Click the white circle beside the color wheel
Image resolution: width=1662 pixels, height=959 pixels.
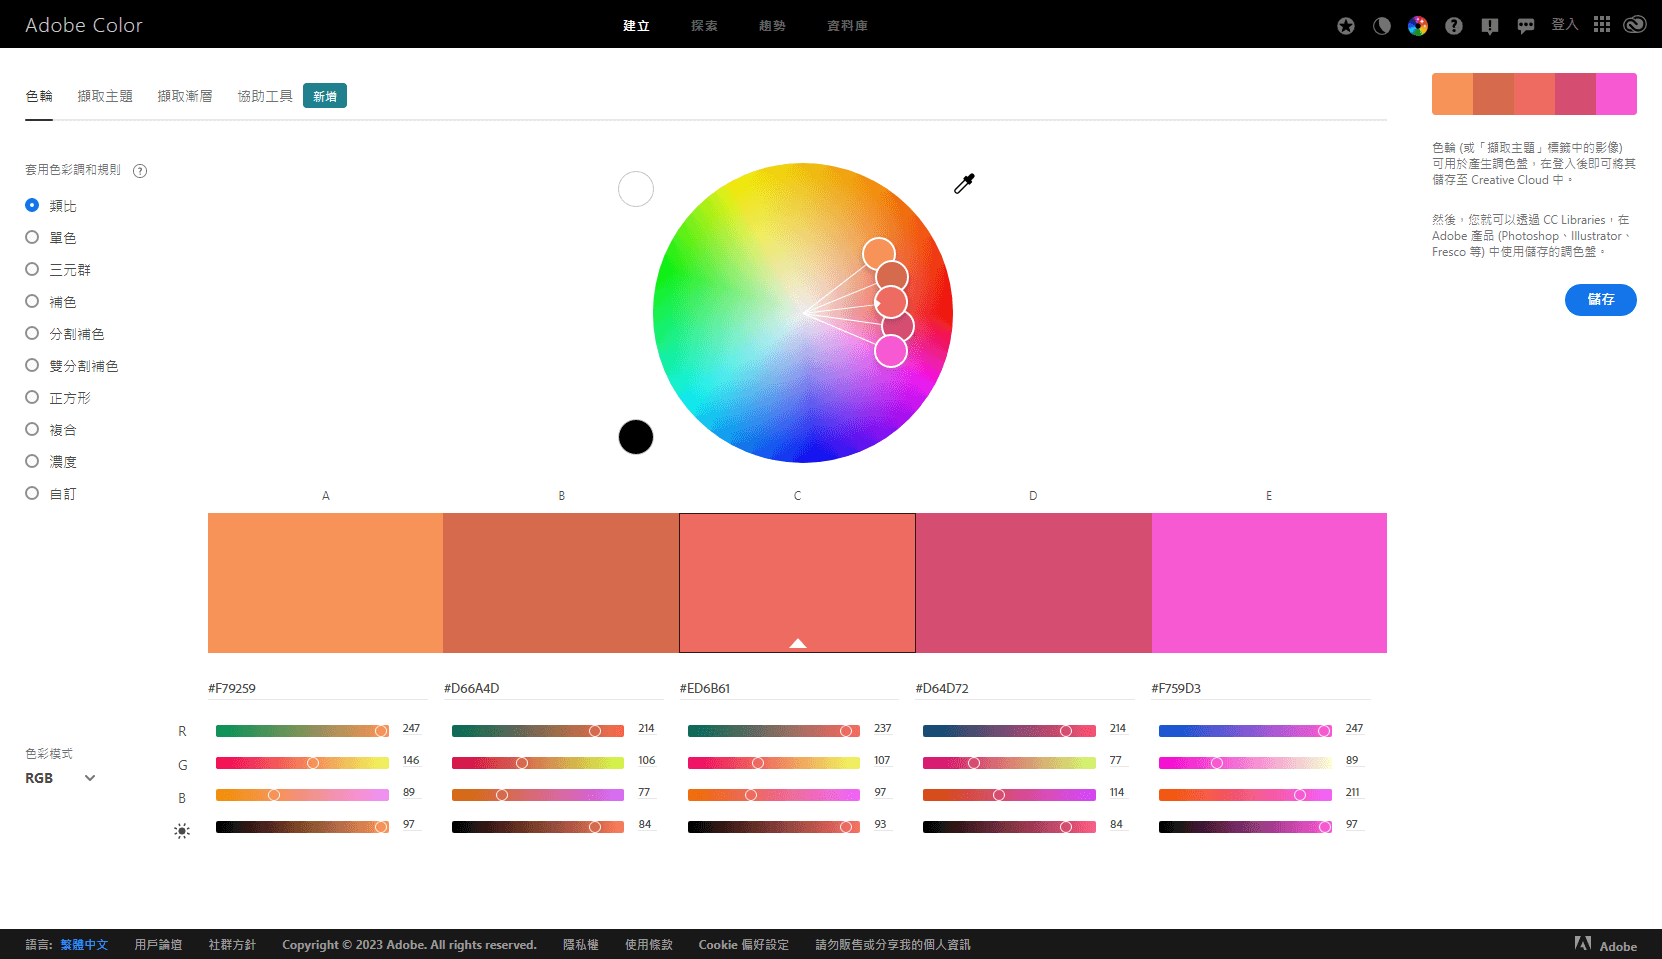pyautogui.click(x=636, y=189)
